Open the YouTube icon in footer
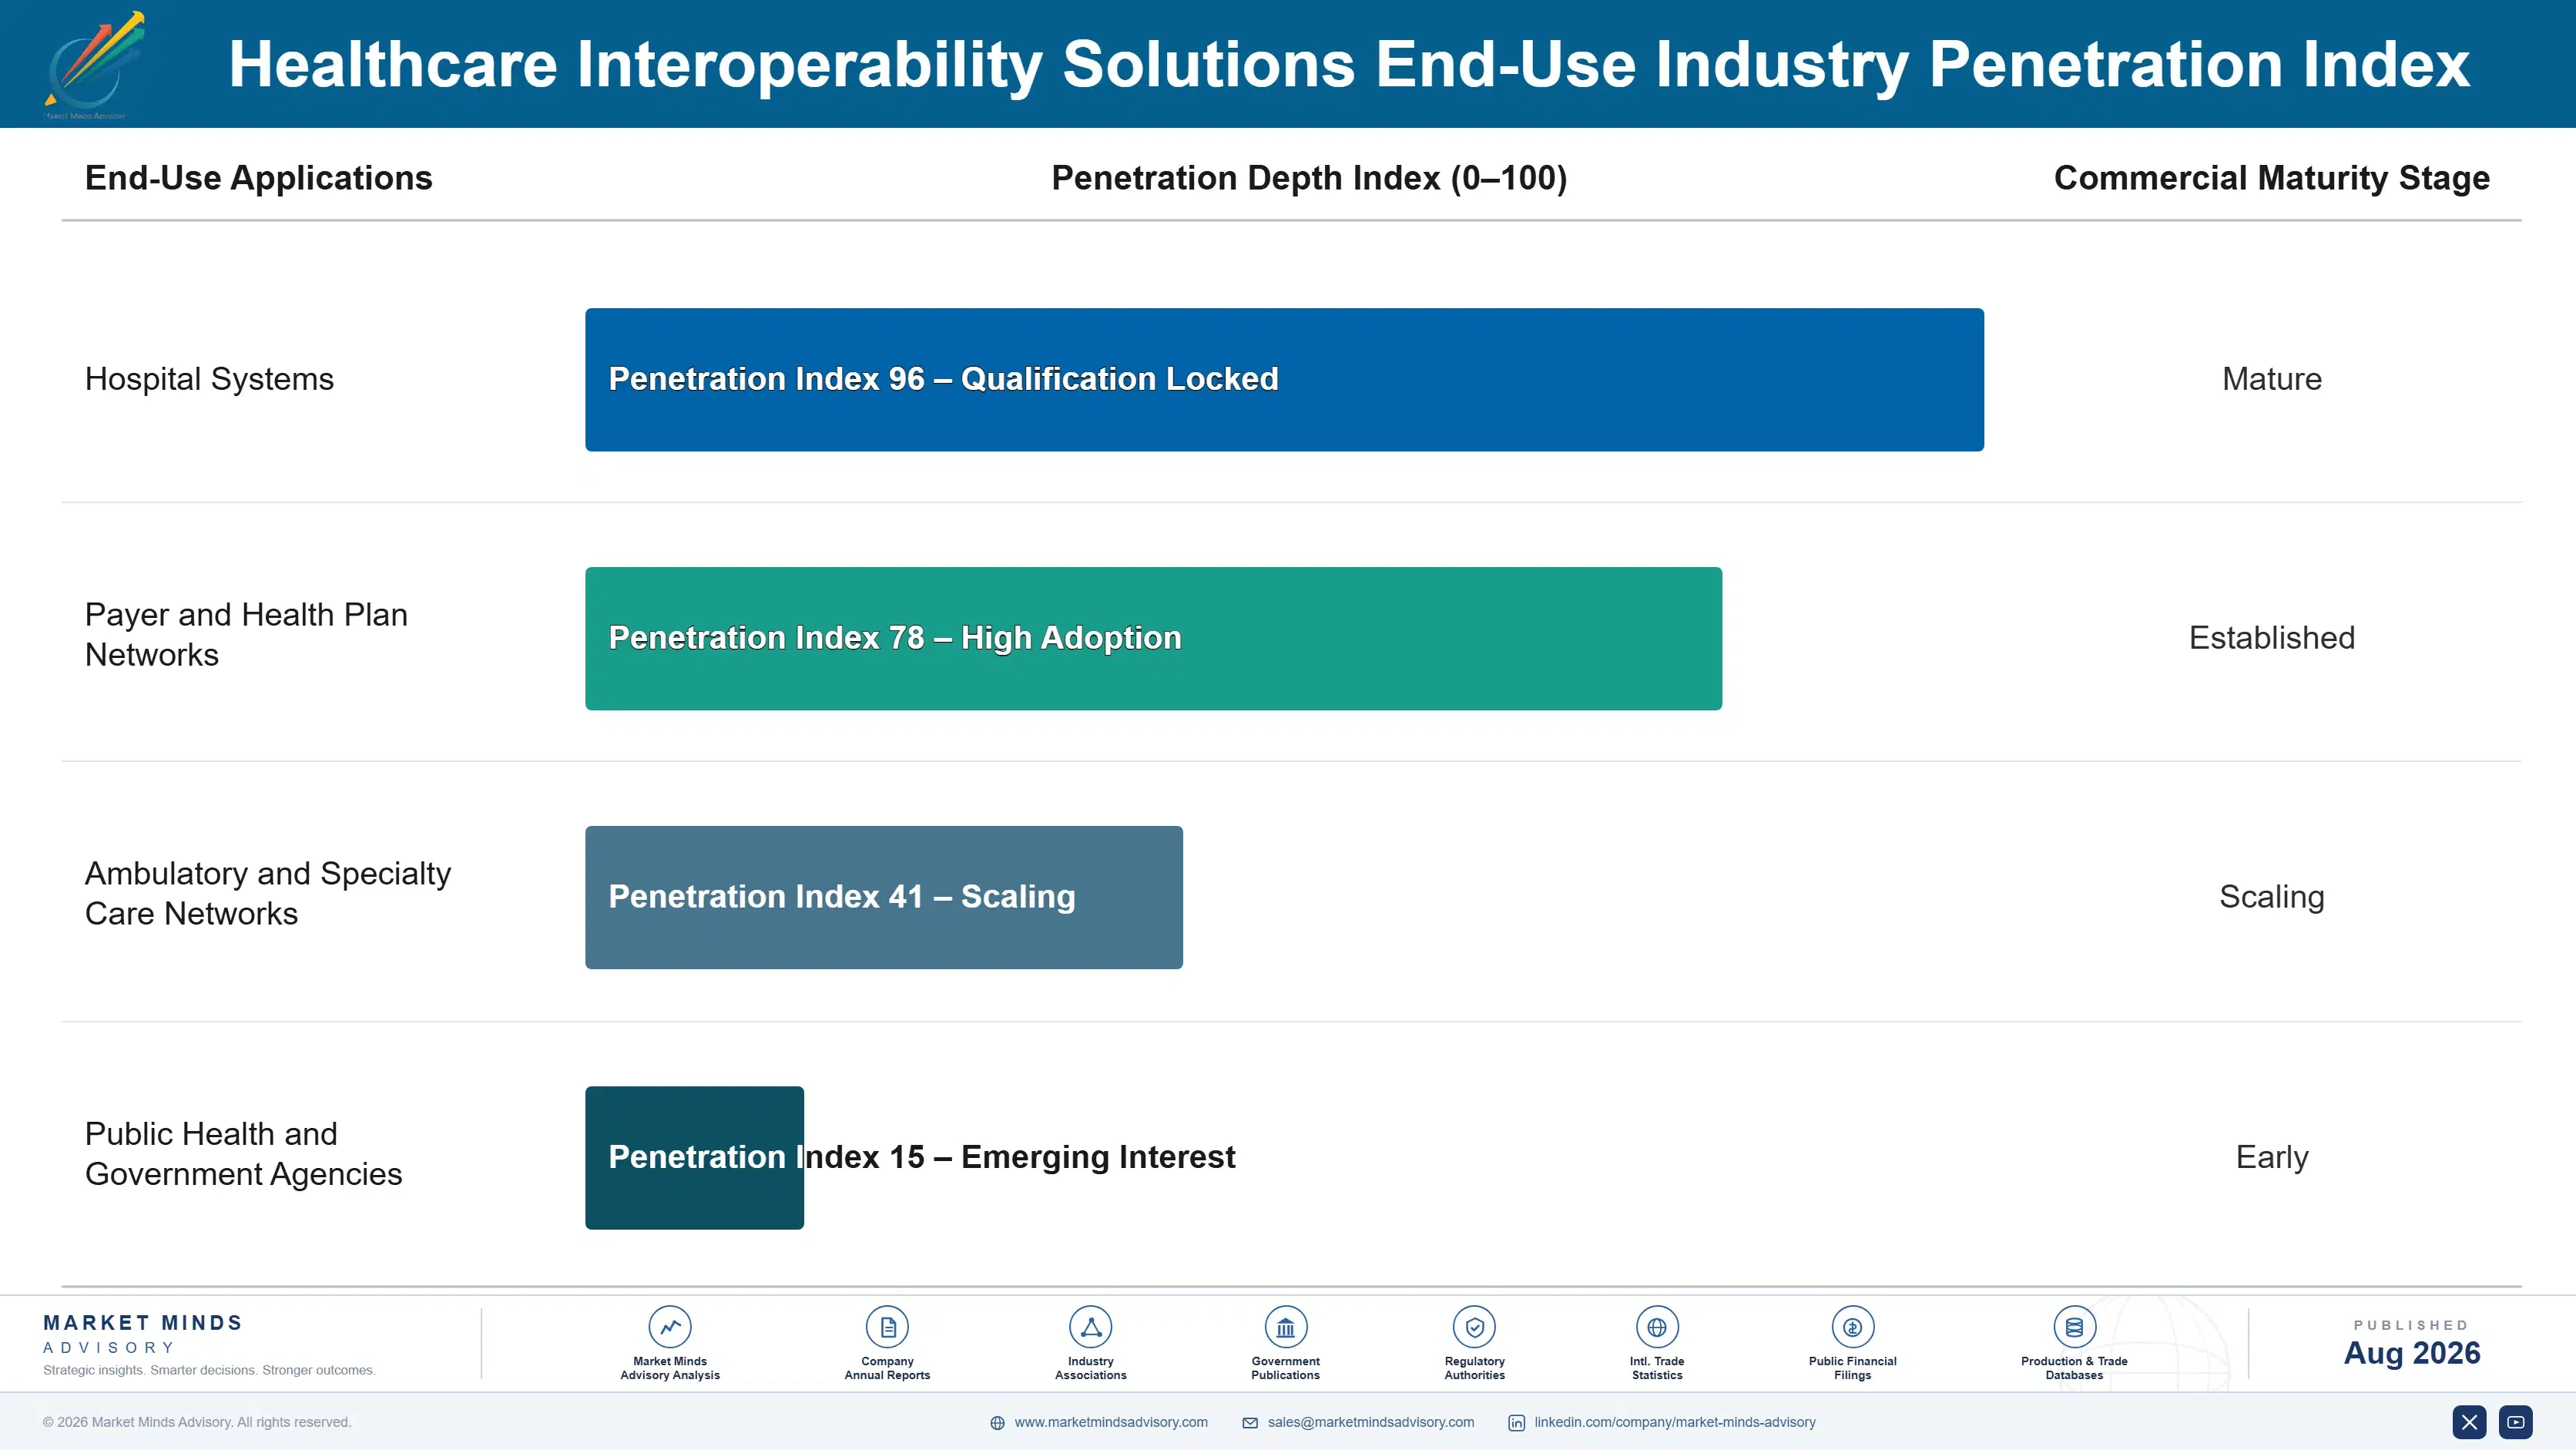Image resolution: width=2576 pixels, height=1450 pixels. [x=2515, y=1421]
